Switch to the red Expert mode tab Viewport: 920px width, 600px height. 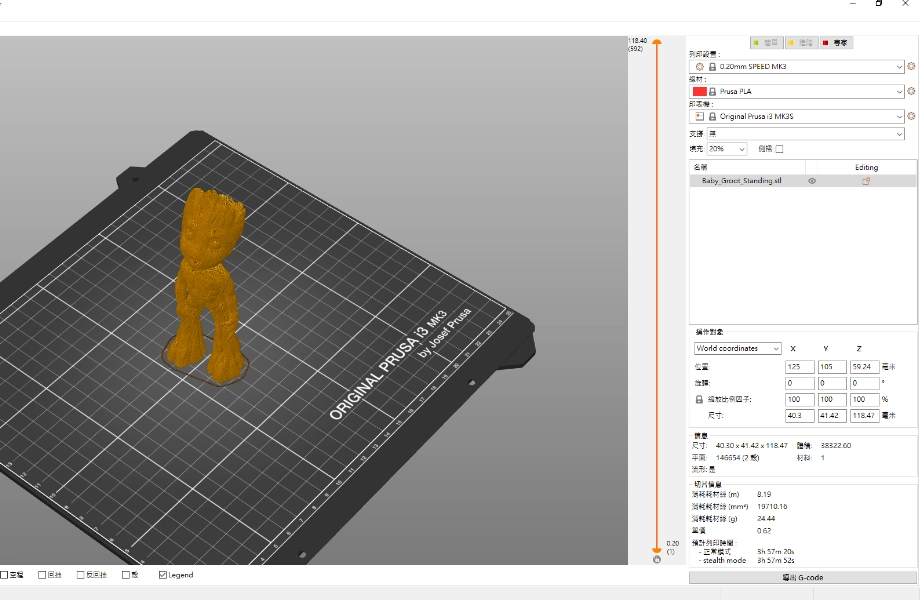[x=837, y=43]
